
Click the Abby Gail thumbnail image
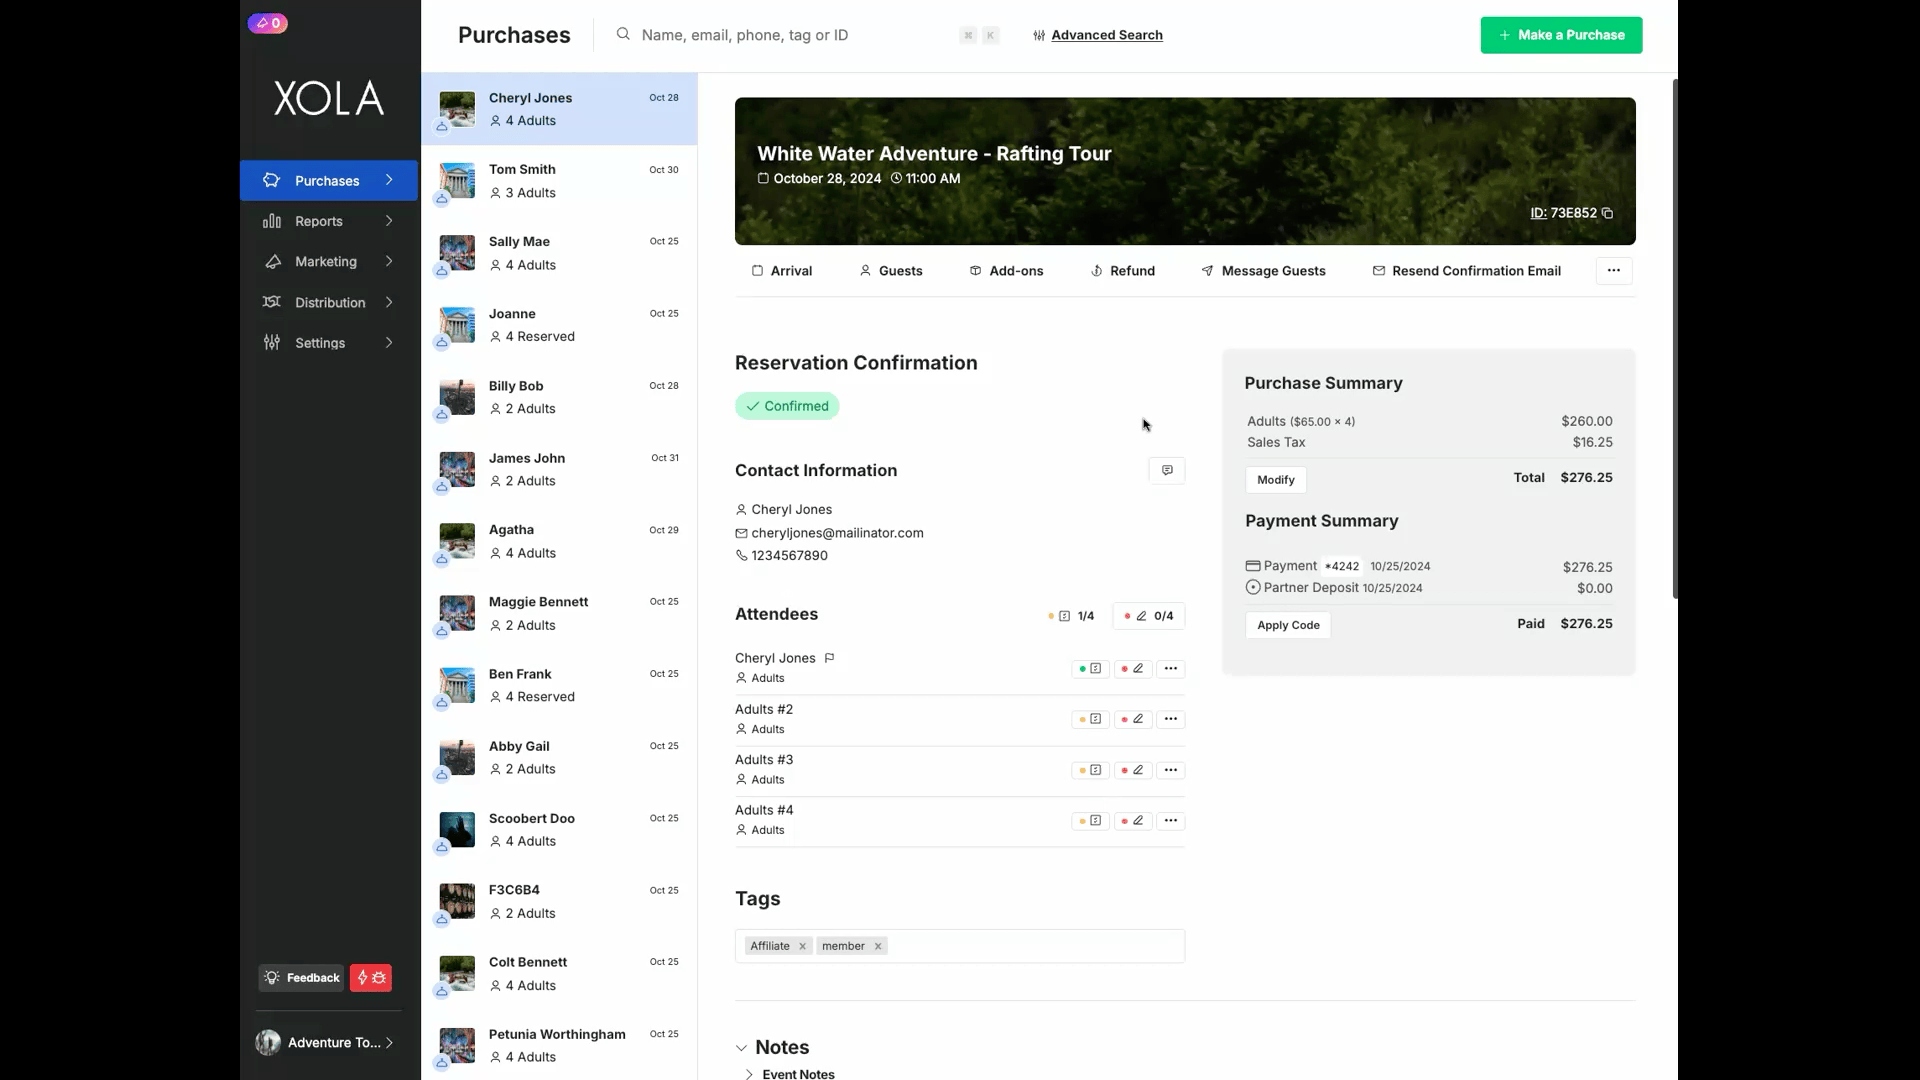click(457, 757)
